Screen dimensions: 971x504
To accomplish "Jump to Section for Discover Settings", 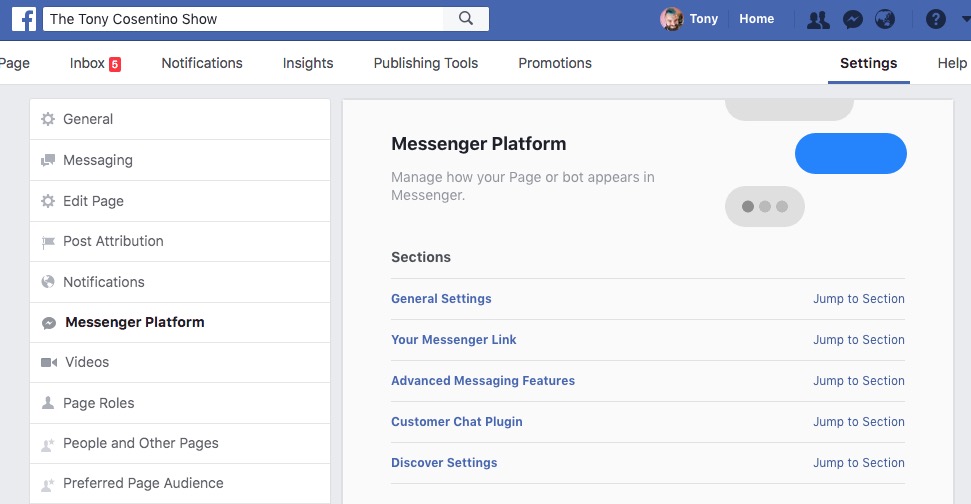I will 858,463.
